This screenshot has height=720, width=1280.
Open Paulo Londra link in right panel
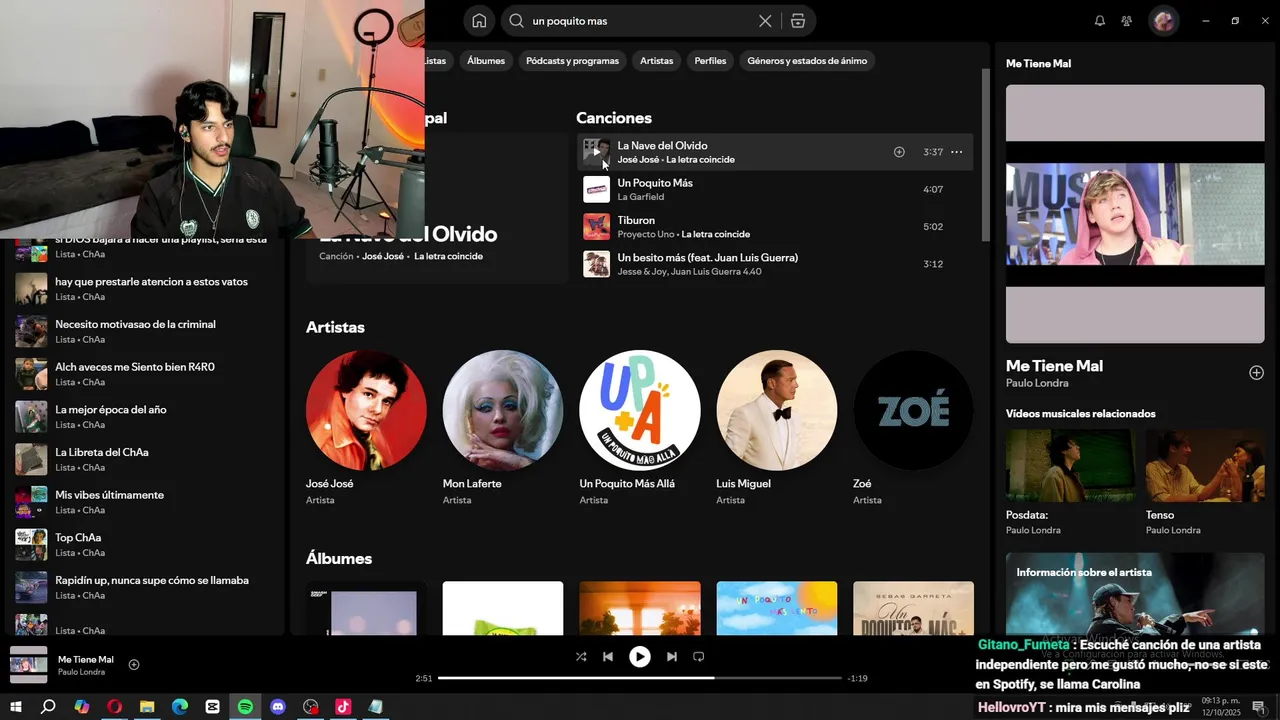point(1037,383)
